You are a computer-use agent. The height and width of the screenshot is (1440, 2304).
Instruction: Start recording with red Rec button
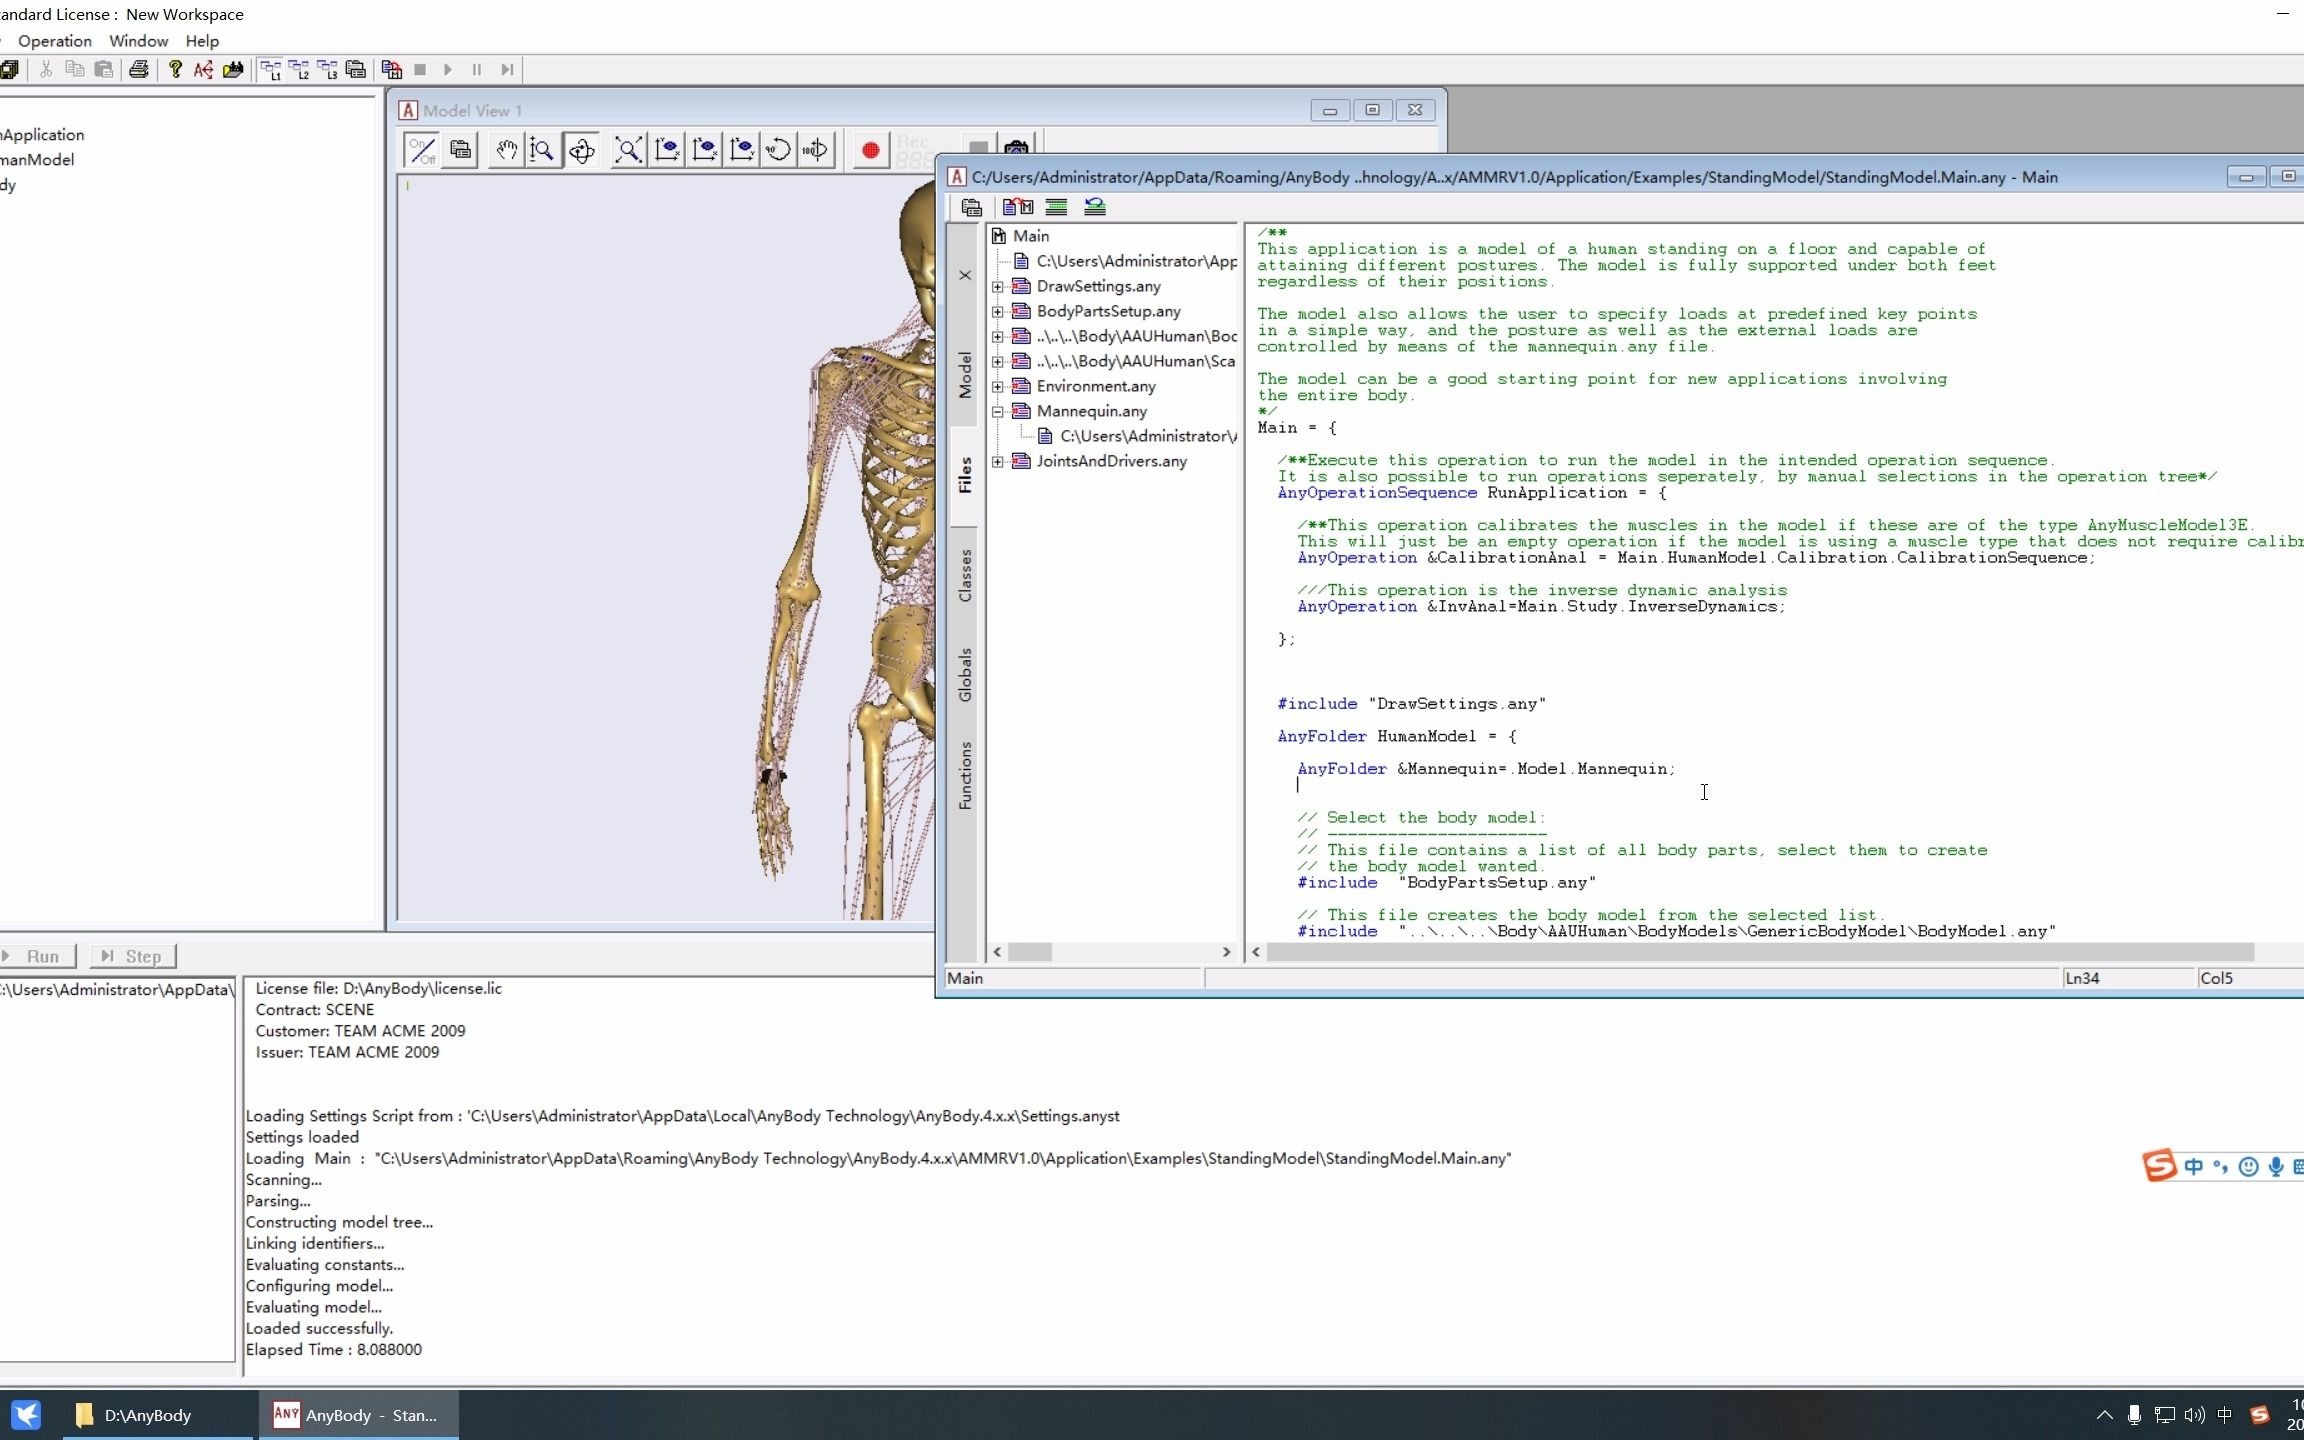[x=870, y=150]
